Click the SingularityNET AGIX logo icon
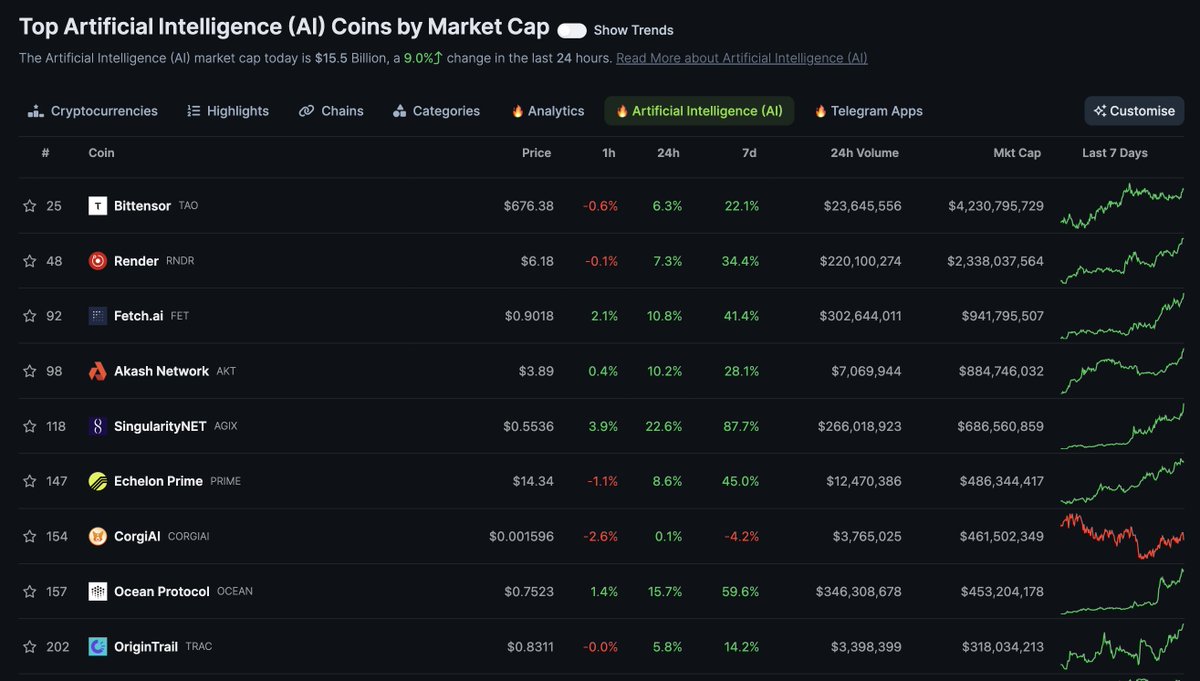1200x681 pixels. coord(98,426)
